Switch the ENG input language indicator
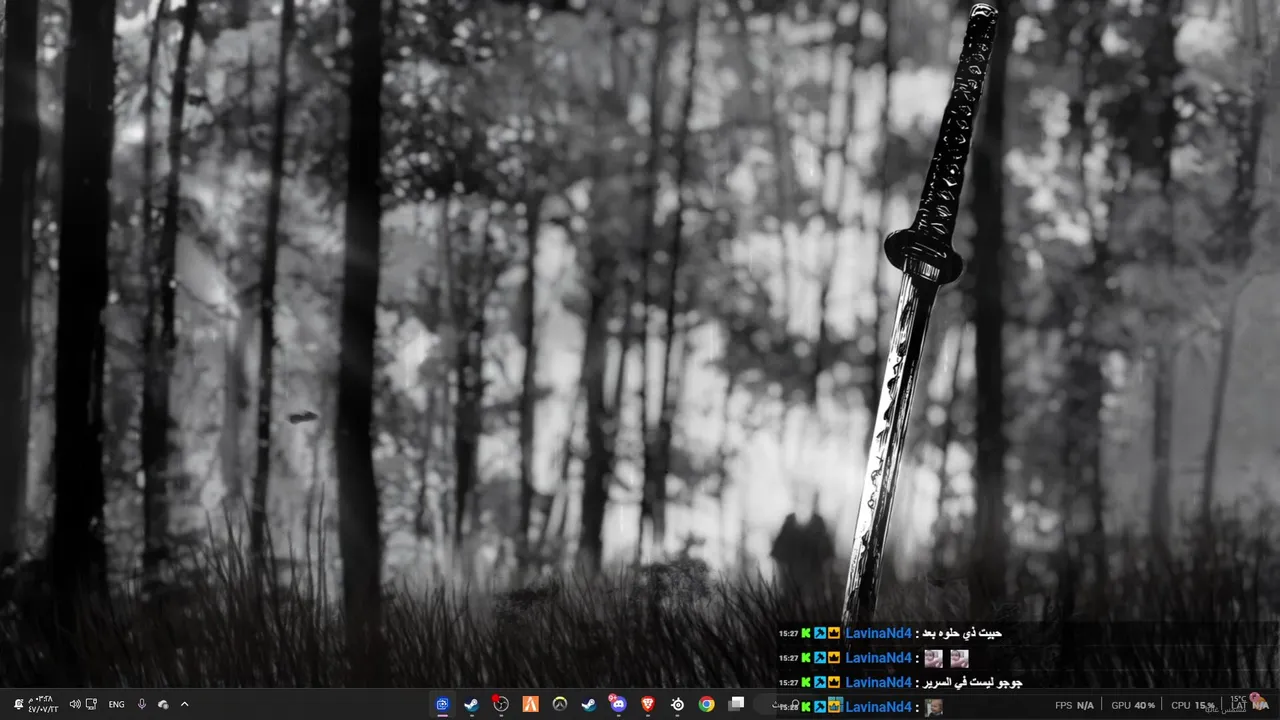 [x=116, y=704]
